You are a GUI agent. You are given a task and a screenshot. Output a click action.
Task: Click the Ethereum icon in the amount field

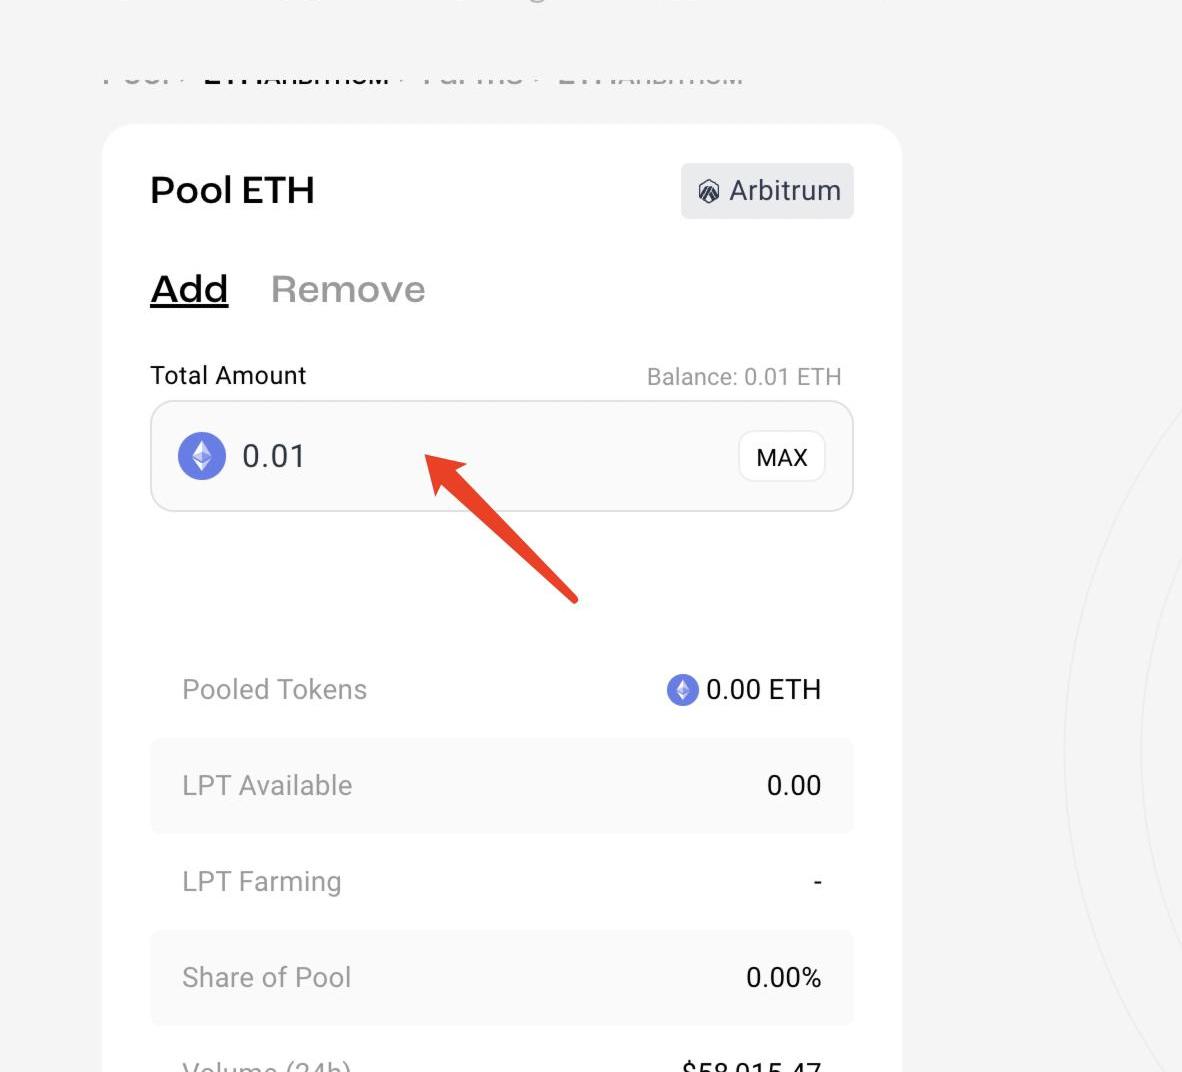pos(202,456)
